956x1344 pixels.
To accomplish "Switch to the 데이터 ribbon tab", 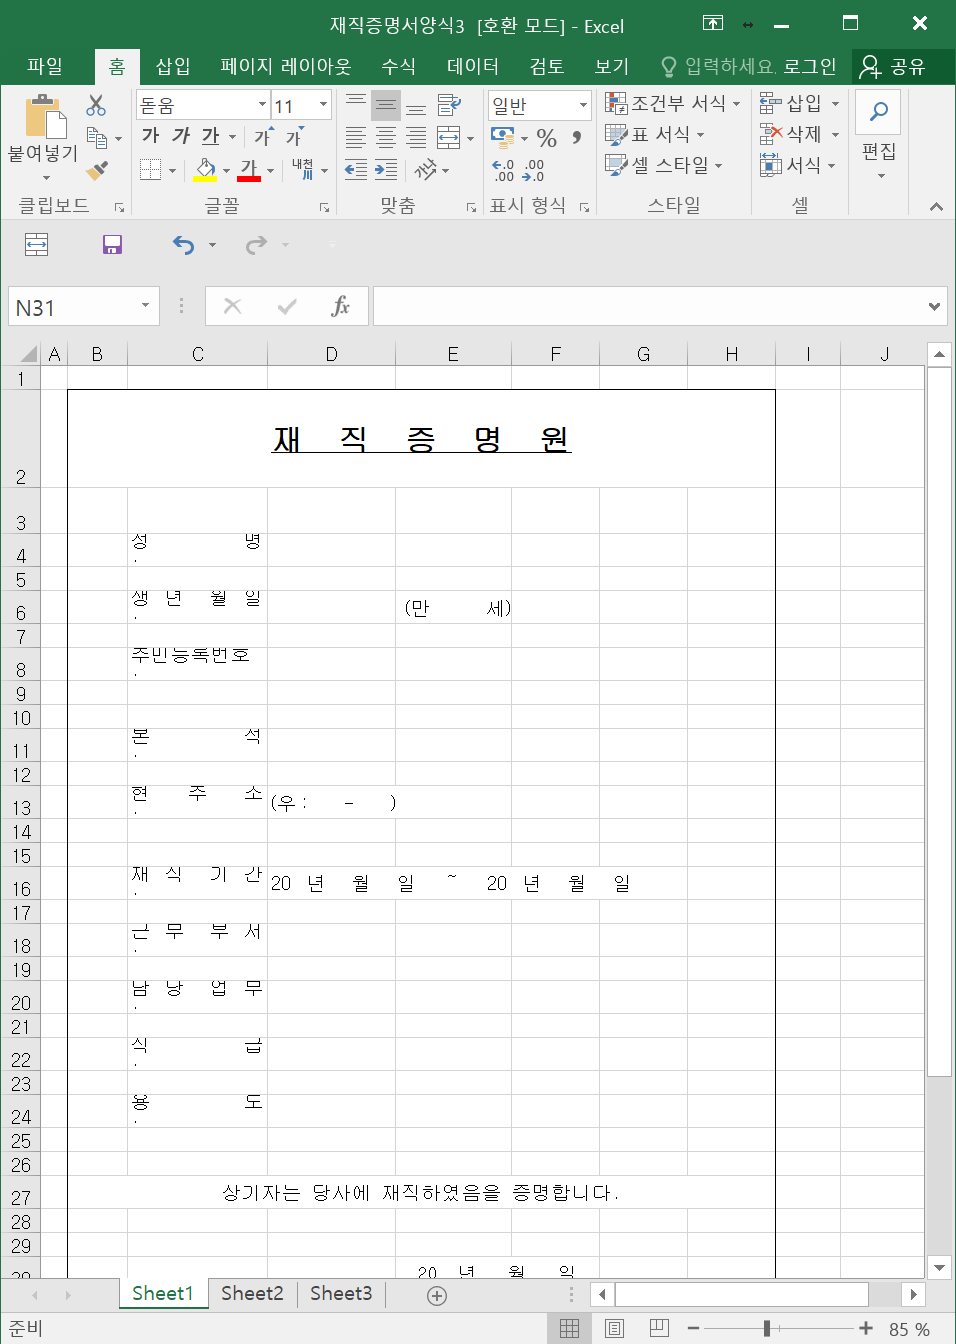I will pos(470,66).
